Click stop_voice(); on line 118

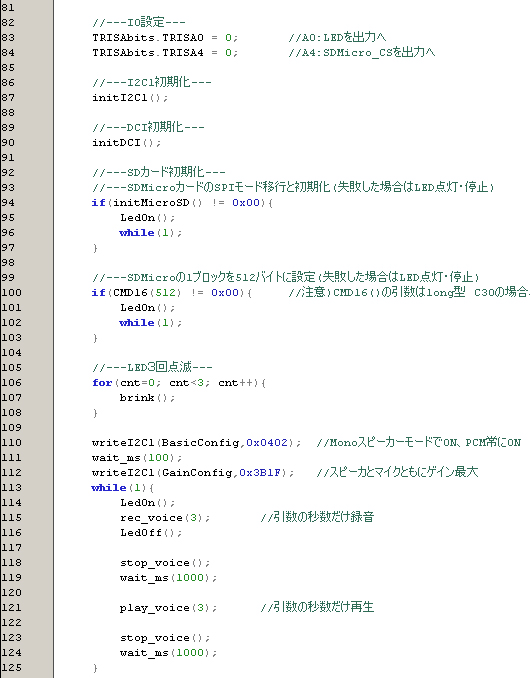[x=165, y=563]
